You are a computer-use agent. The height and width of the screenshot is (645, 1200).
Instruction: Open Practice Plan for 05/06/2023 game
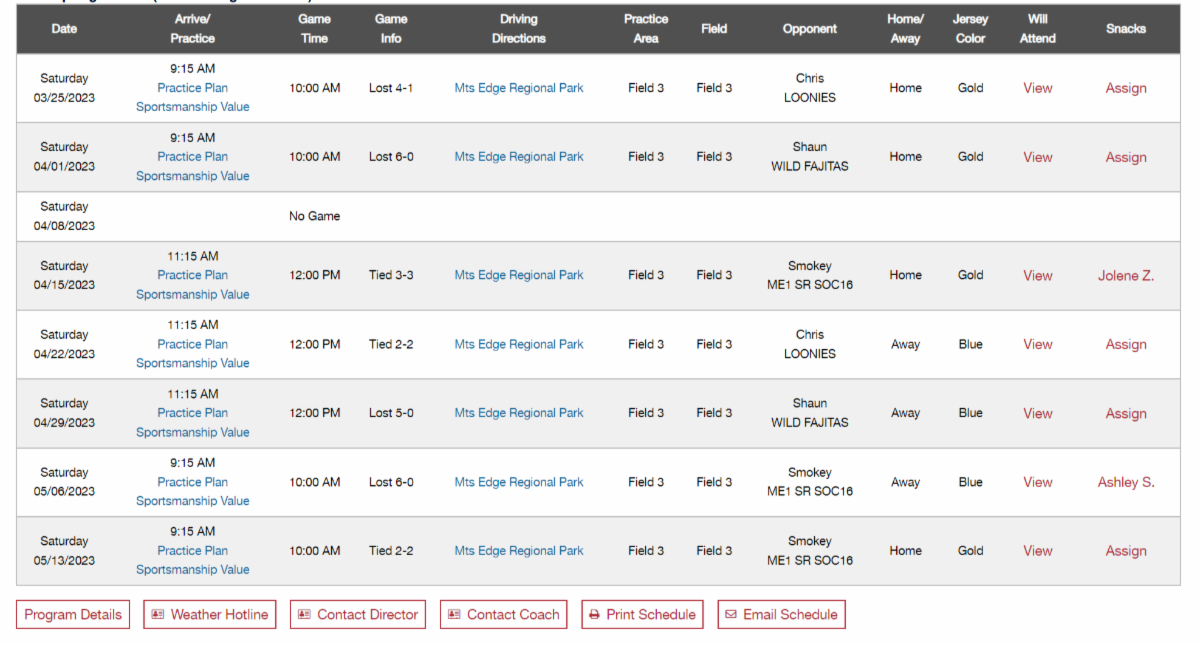tap(193, 482)
